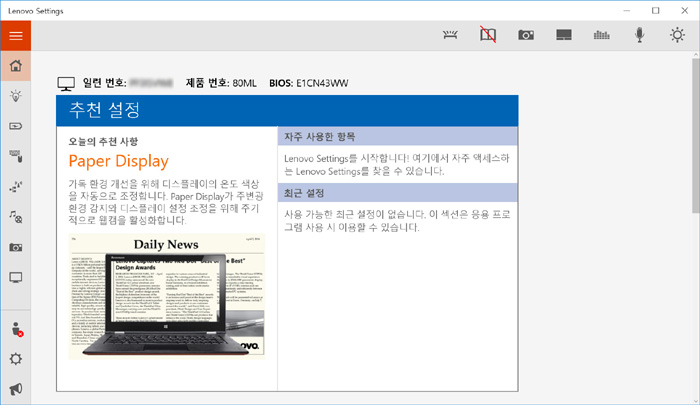Click the scrollbar down arrow

[x=696, y=401]
